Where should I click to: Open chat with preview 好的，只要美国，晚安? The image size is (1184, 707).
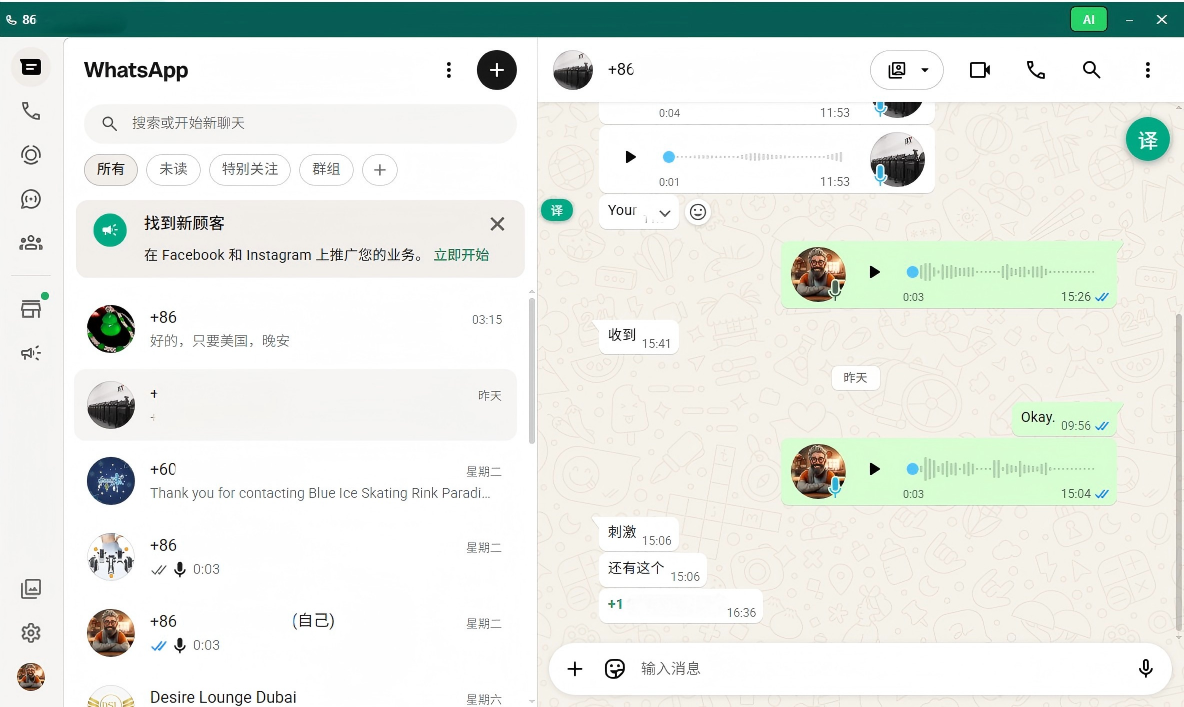296,329
